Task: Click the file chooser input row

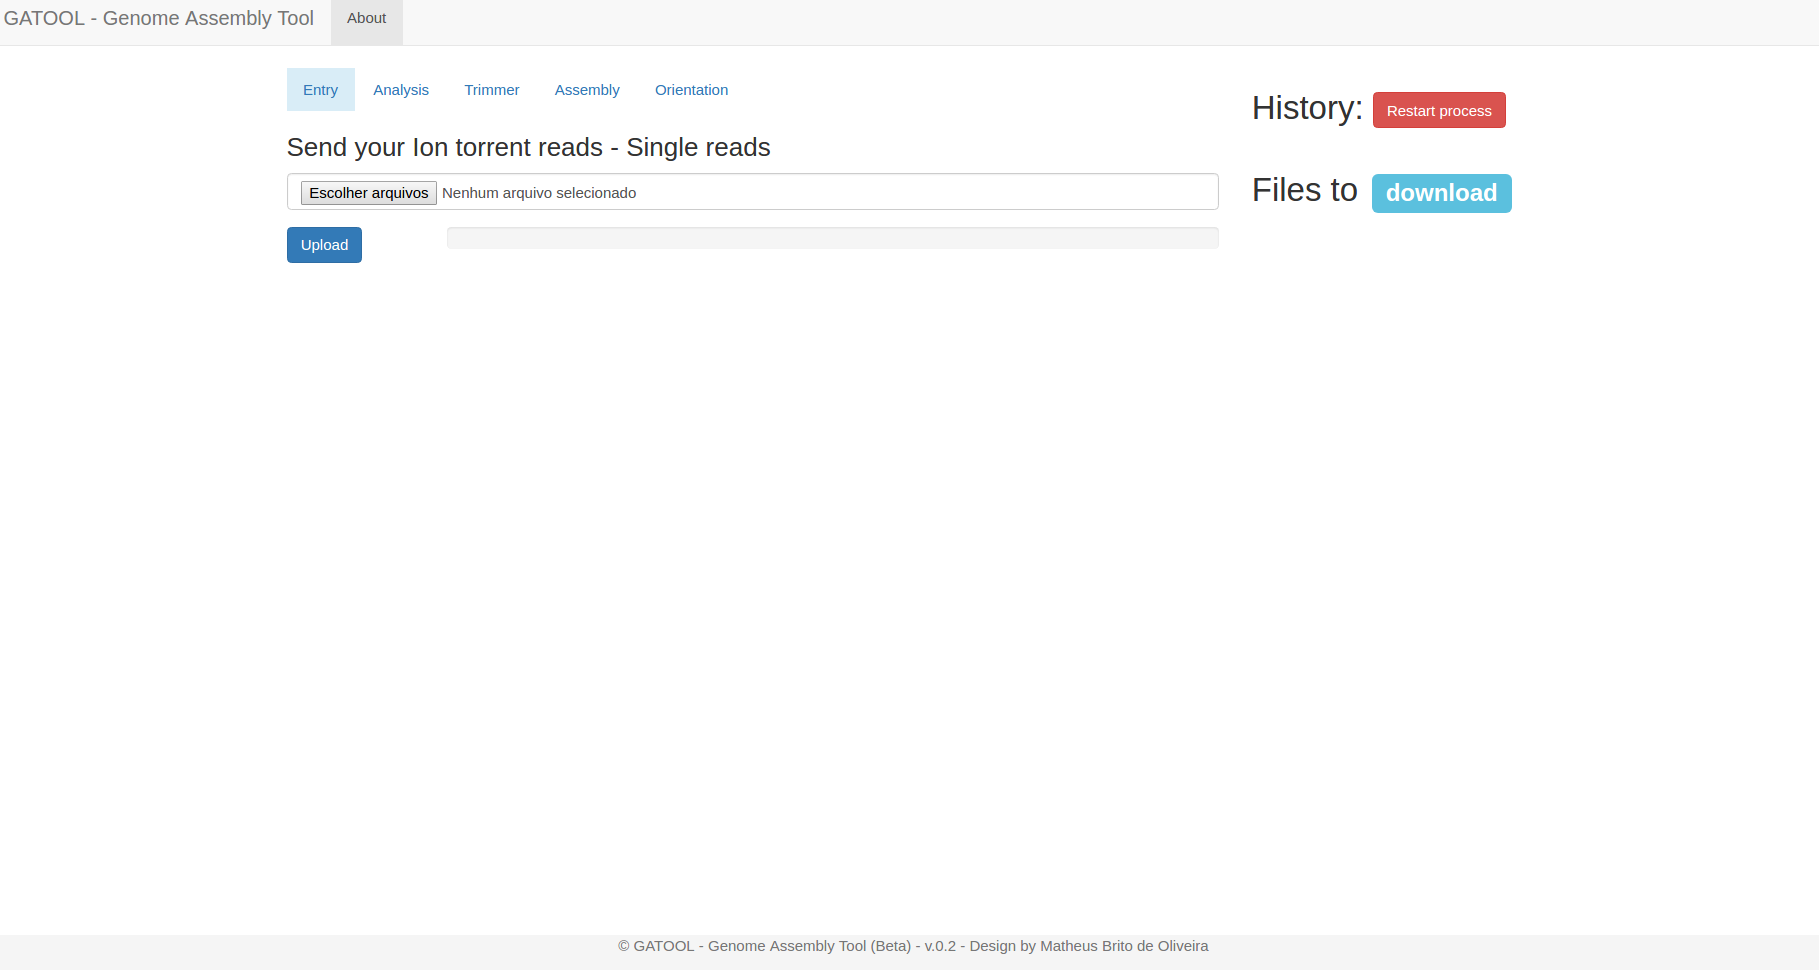Action: pos(752,191)
